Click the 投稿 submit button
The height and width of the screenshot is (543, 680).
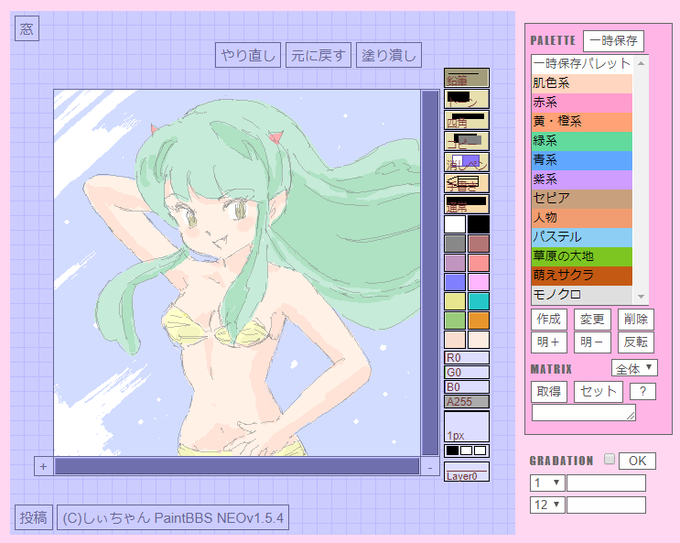tap(33, 517)
